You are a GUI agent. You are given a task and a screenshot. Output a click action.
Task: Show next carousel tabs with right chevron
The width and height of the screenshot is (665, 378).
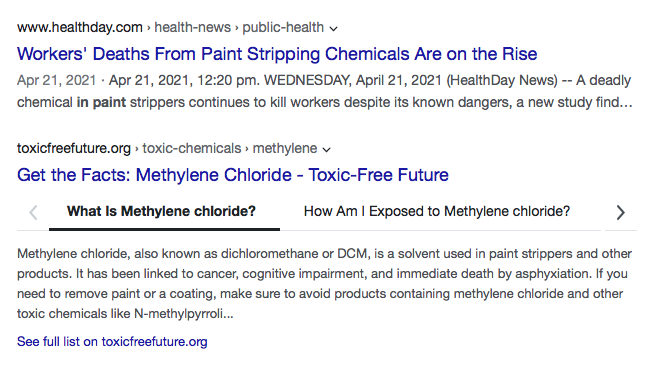pyautogui.click(x=620, y=212)
